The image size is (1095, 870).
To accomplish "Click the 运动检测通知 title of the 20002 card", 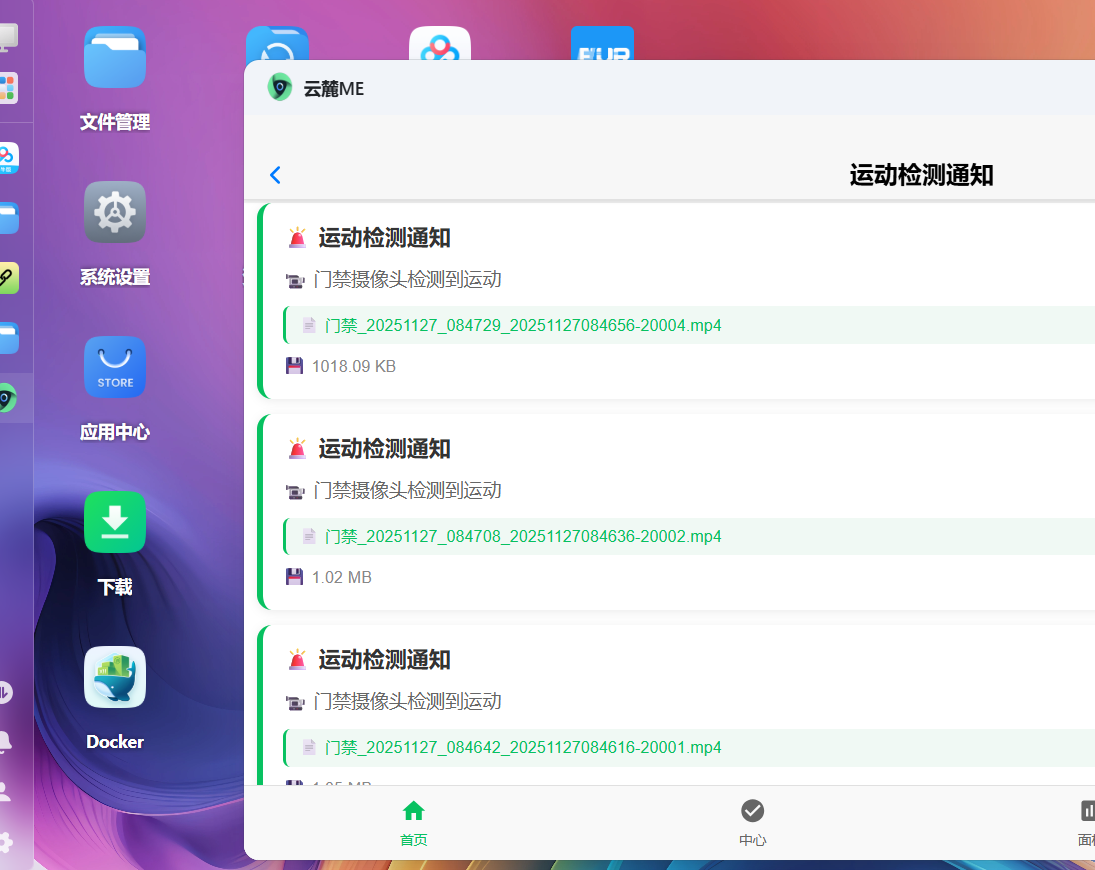I will point(385,448).
